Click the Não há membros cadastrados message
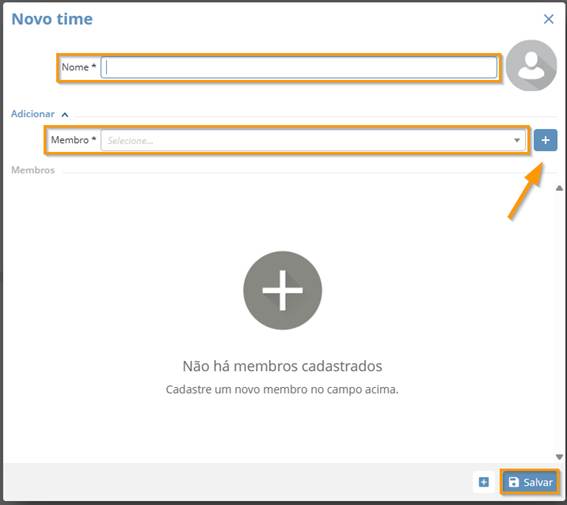 coord(282,366)
